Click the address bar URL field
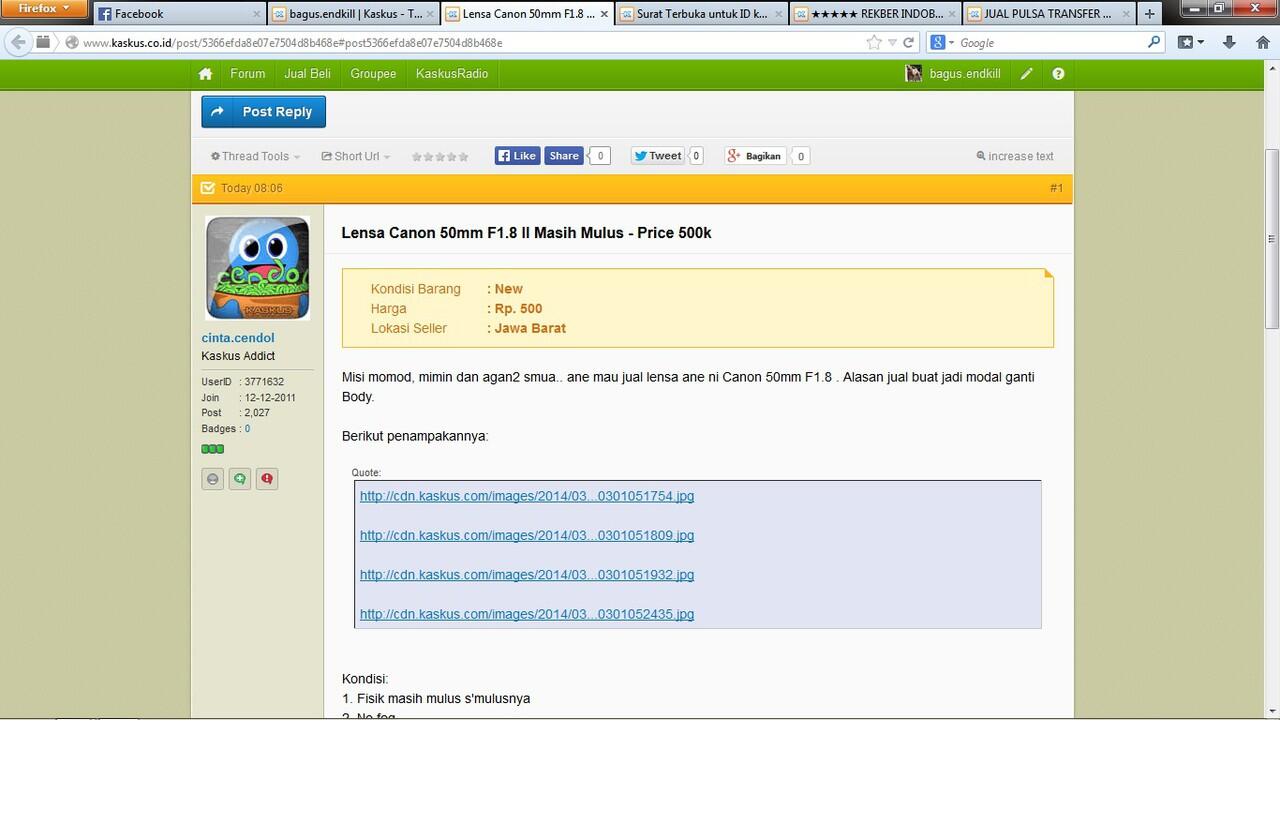1280x824 pixels. 470,43
